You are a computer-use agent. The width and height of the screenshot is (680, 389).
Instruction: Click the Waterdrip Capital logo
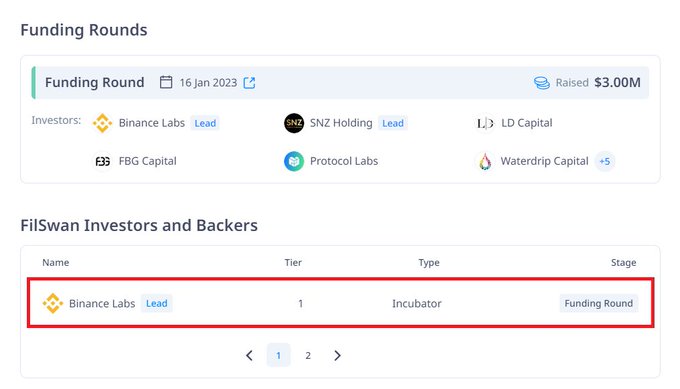click(485, 161)
